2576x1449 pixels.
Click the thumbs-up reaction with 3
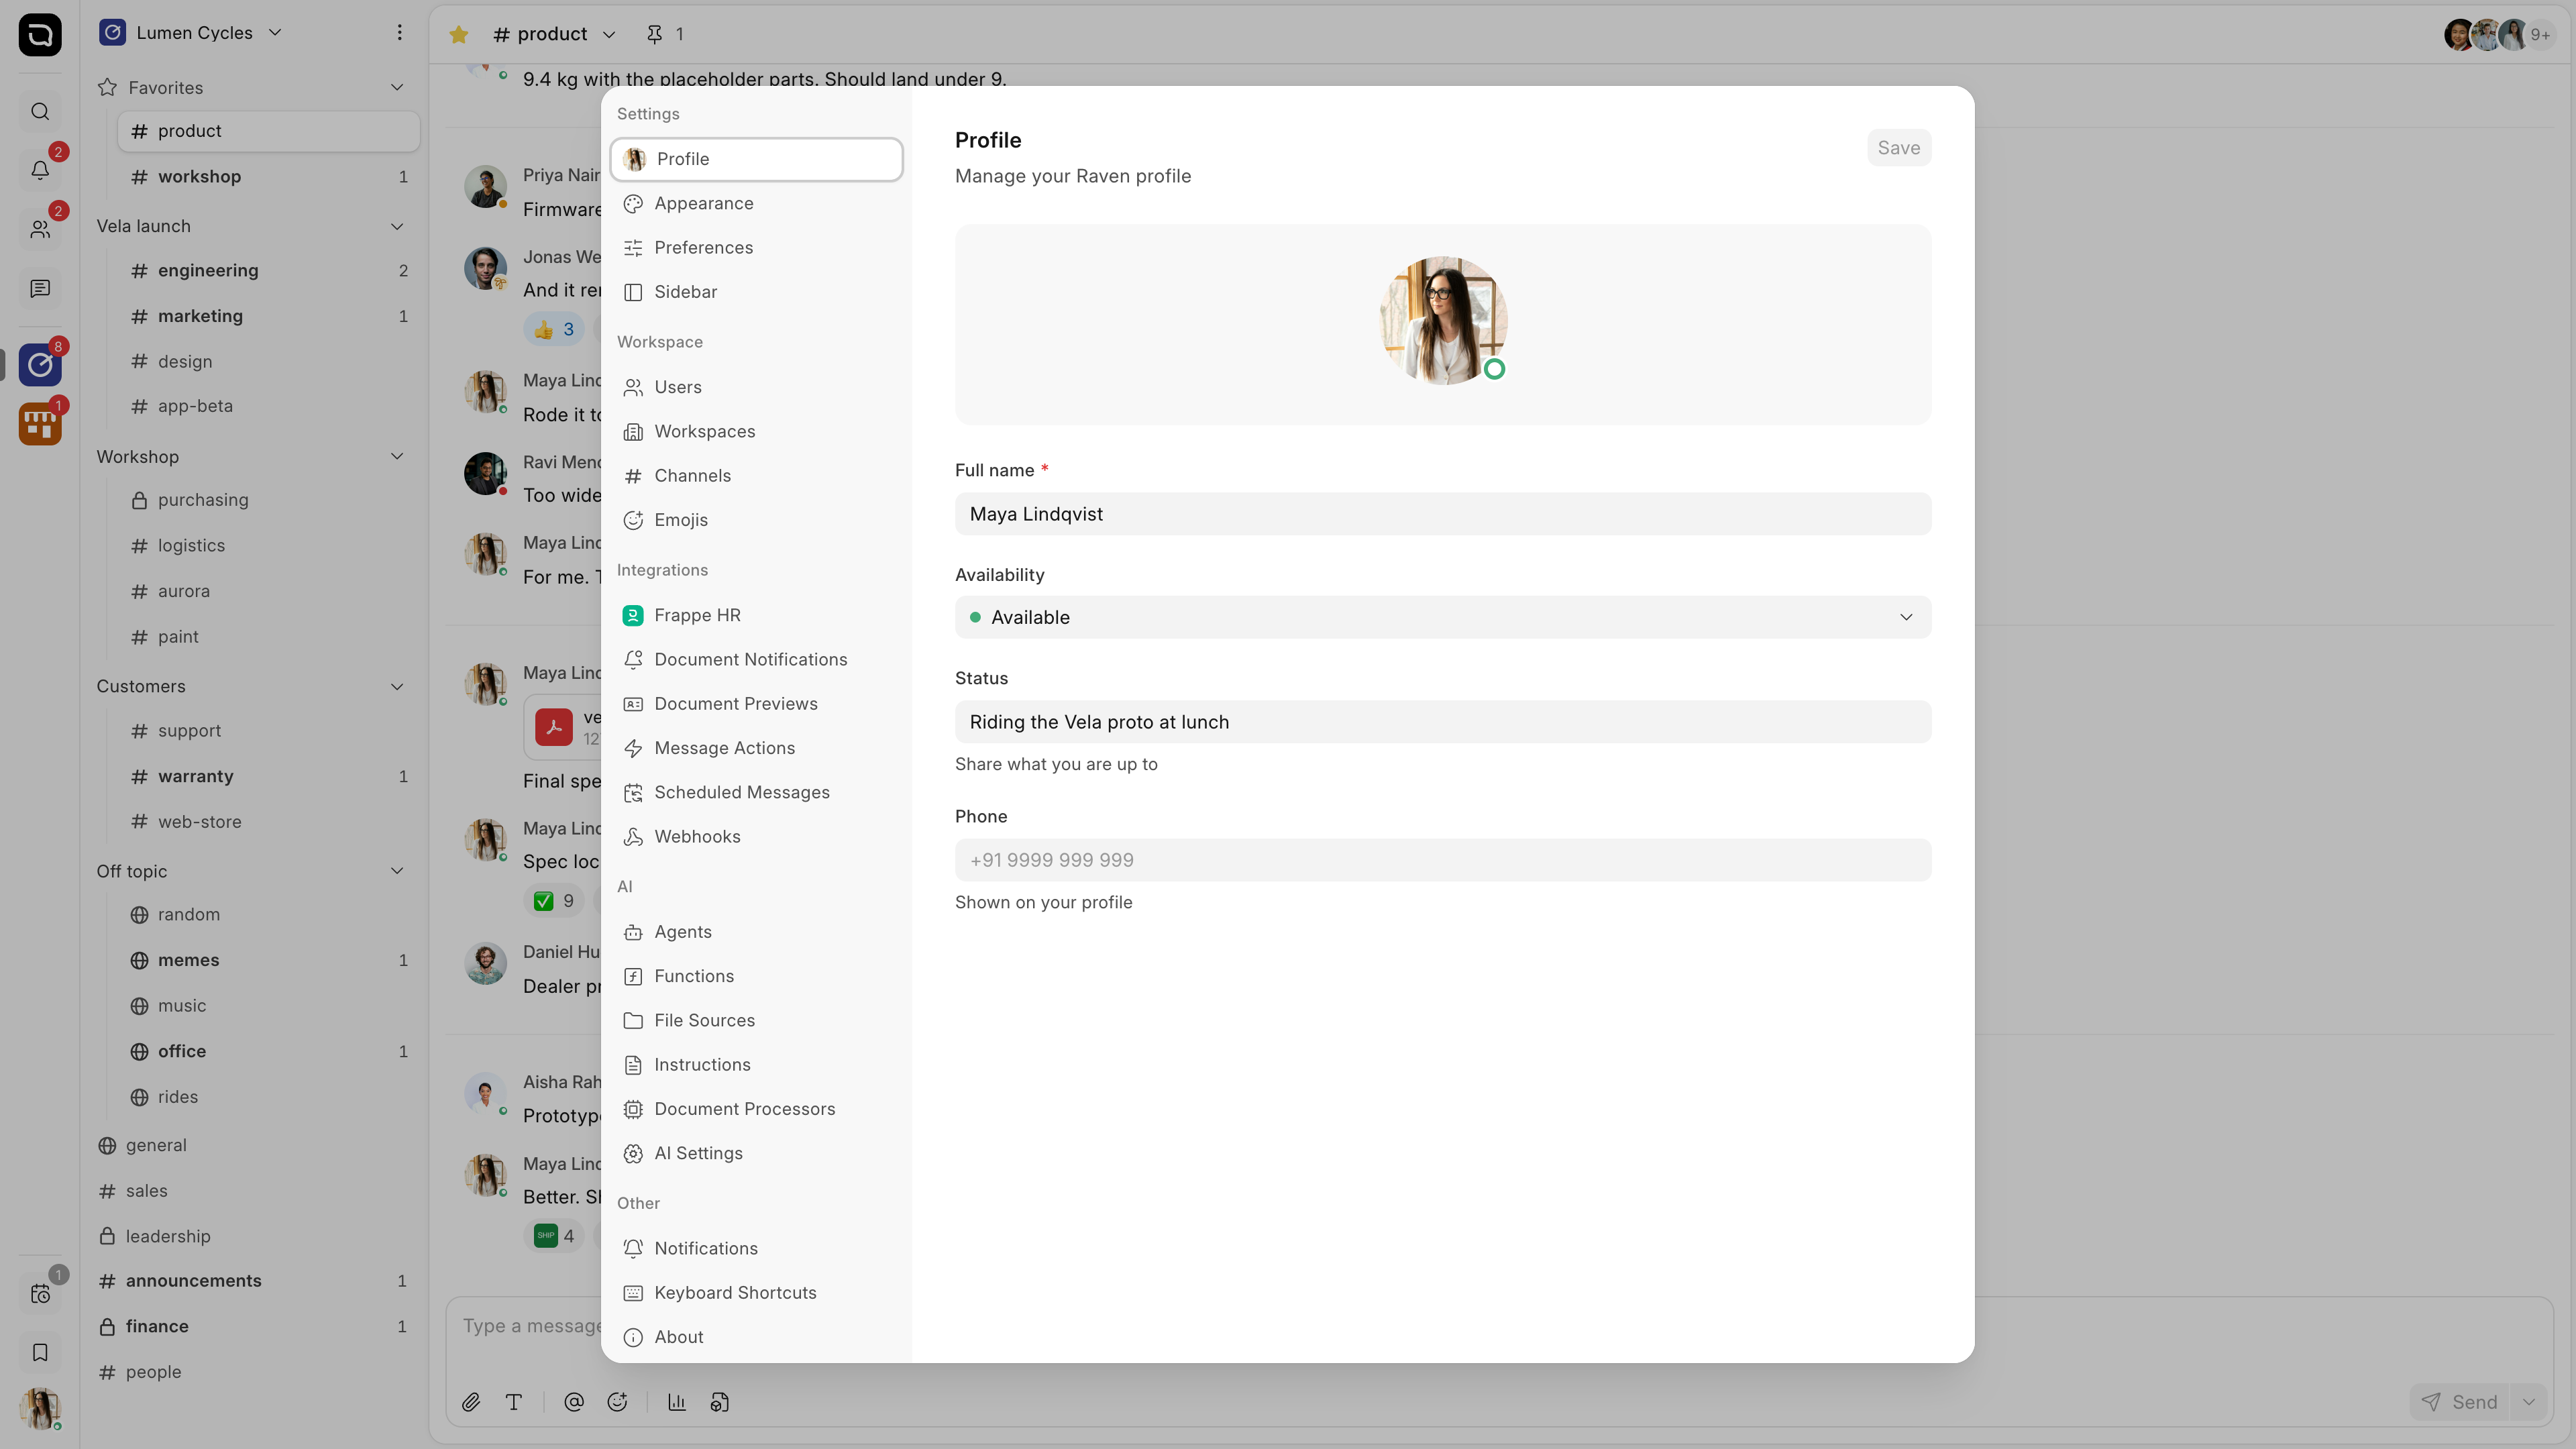[x=554, y=329]
